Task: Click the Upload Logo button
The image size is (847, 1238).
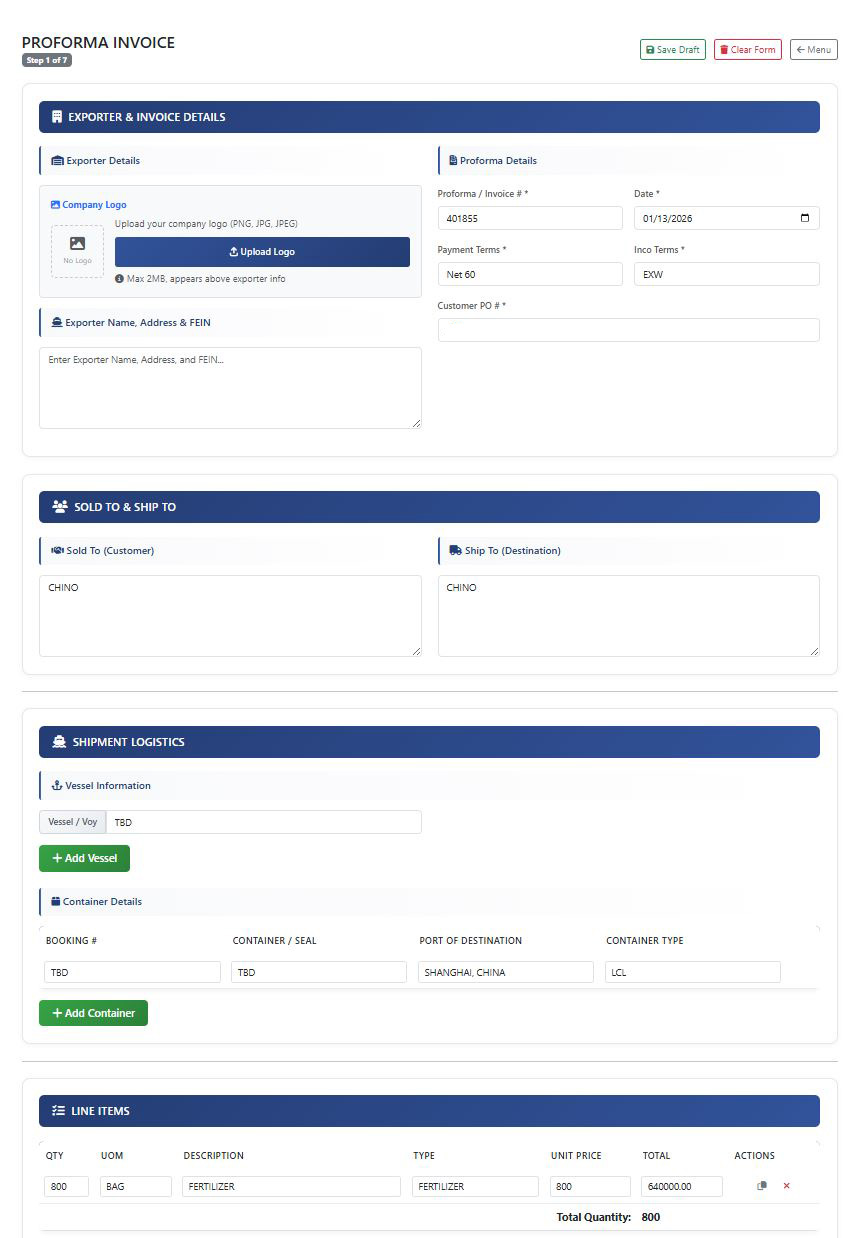Action: click(x=262, y=251)
